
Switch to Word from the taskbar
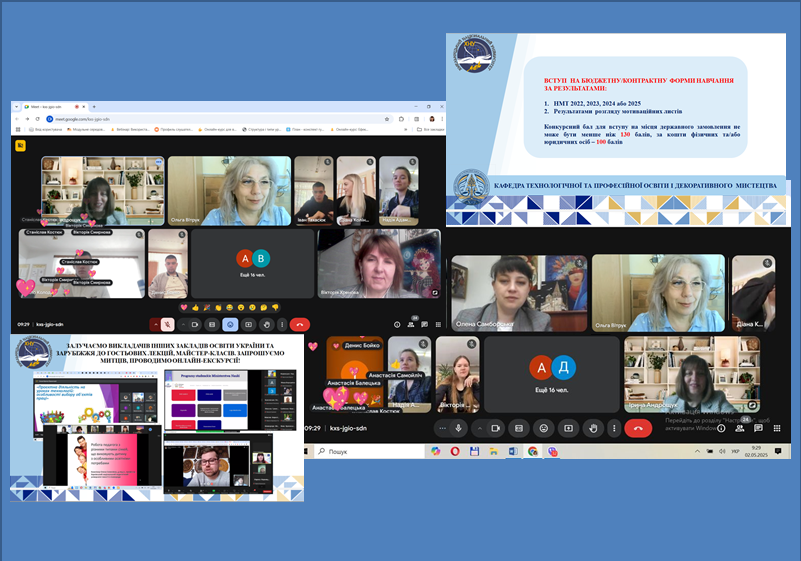513,451
